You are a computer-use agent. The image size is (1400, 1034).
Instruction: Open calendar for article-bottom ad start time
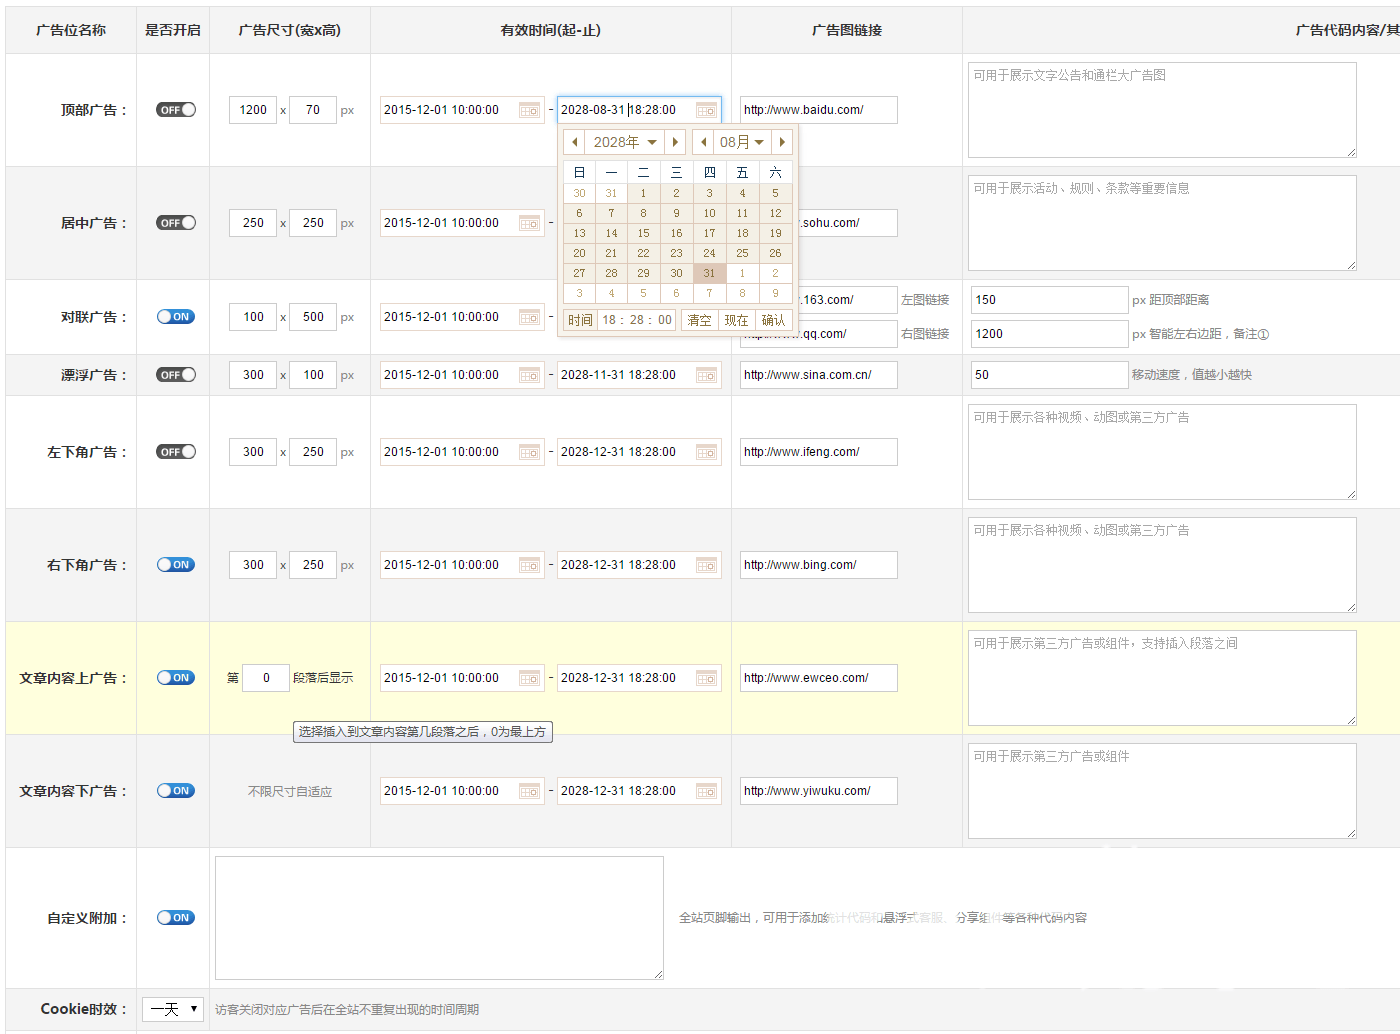[529, 791]
